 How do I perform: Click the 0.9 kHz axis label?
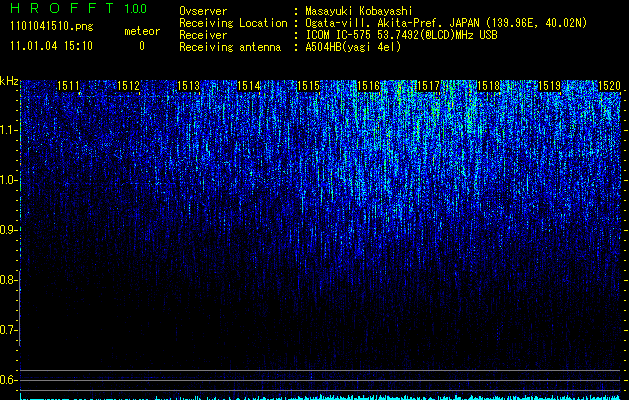click(8, 230)
